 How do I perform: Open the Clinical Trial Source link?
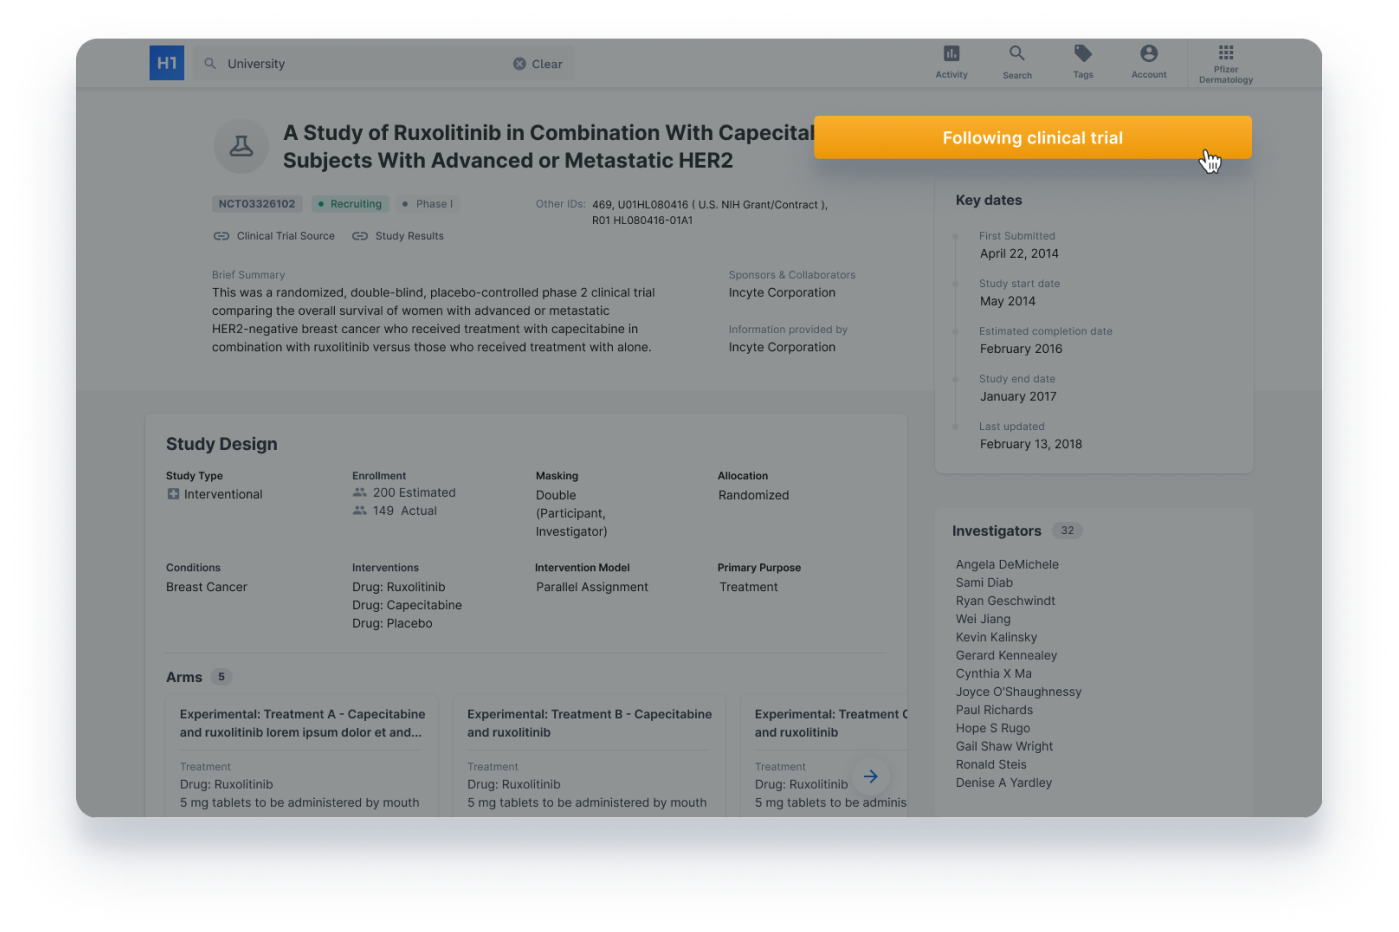274,236
